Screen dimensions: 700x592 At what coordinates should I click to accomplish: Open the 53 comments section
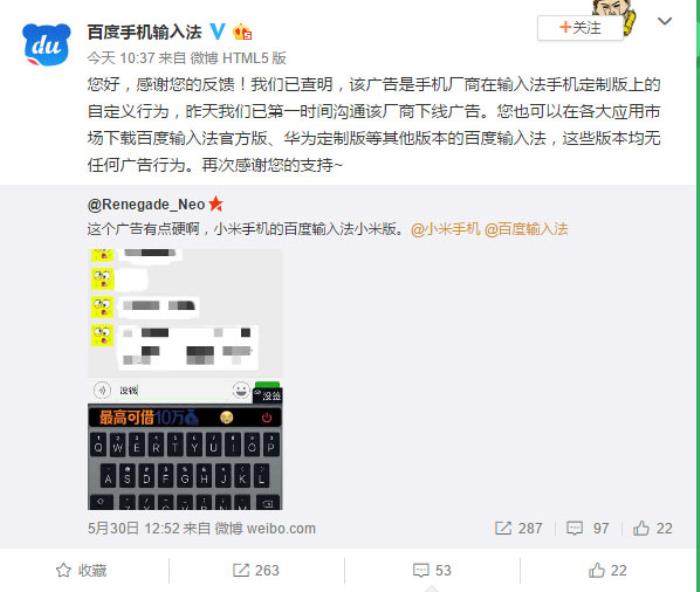(x=432, y=571)
